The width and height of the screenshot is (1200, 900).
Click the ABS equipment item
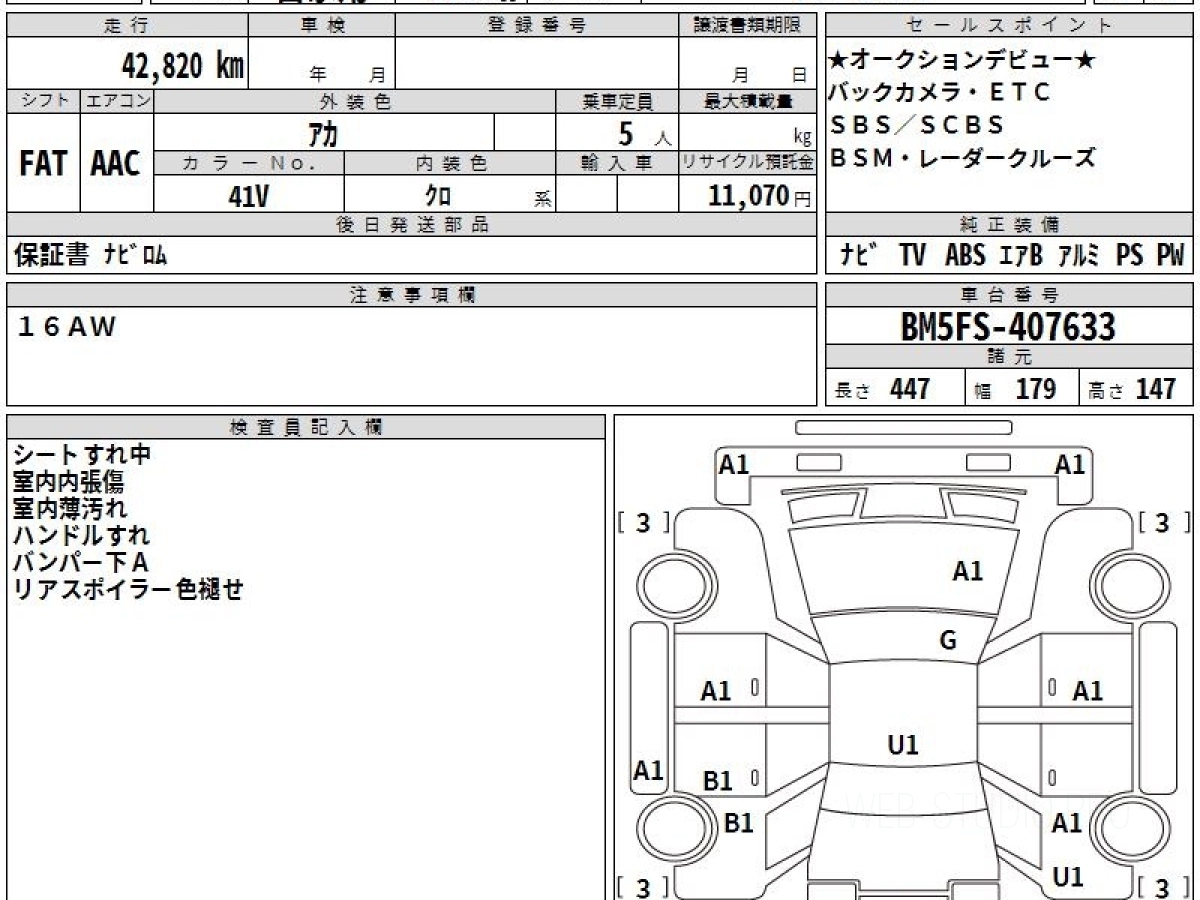965,255
